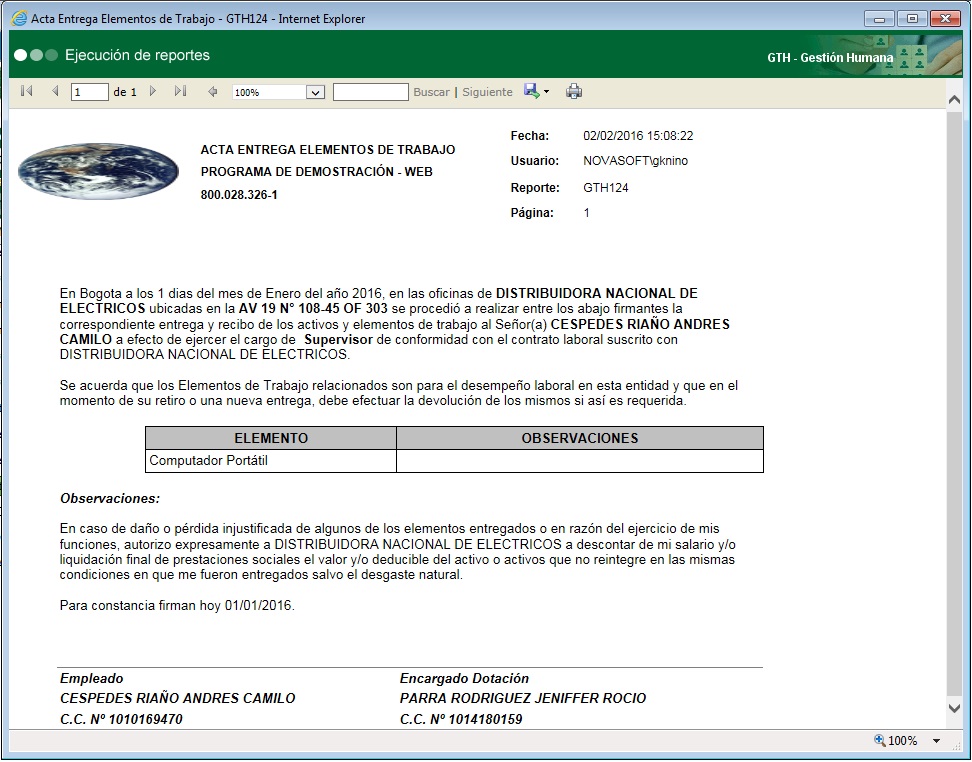Click the search text field on the toolbar

[x=370, y=91]
